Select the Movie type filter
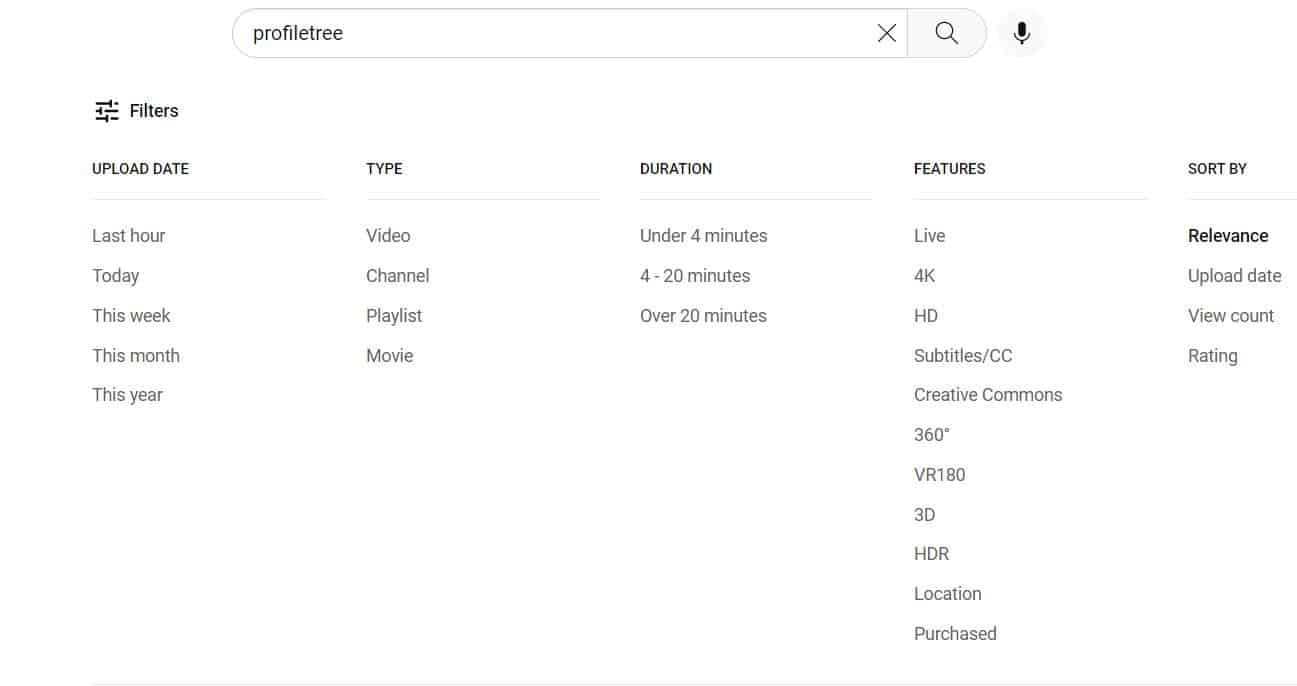Screen dimensions: 1297x686 coord(390,356)
